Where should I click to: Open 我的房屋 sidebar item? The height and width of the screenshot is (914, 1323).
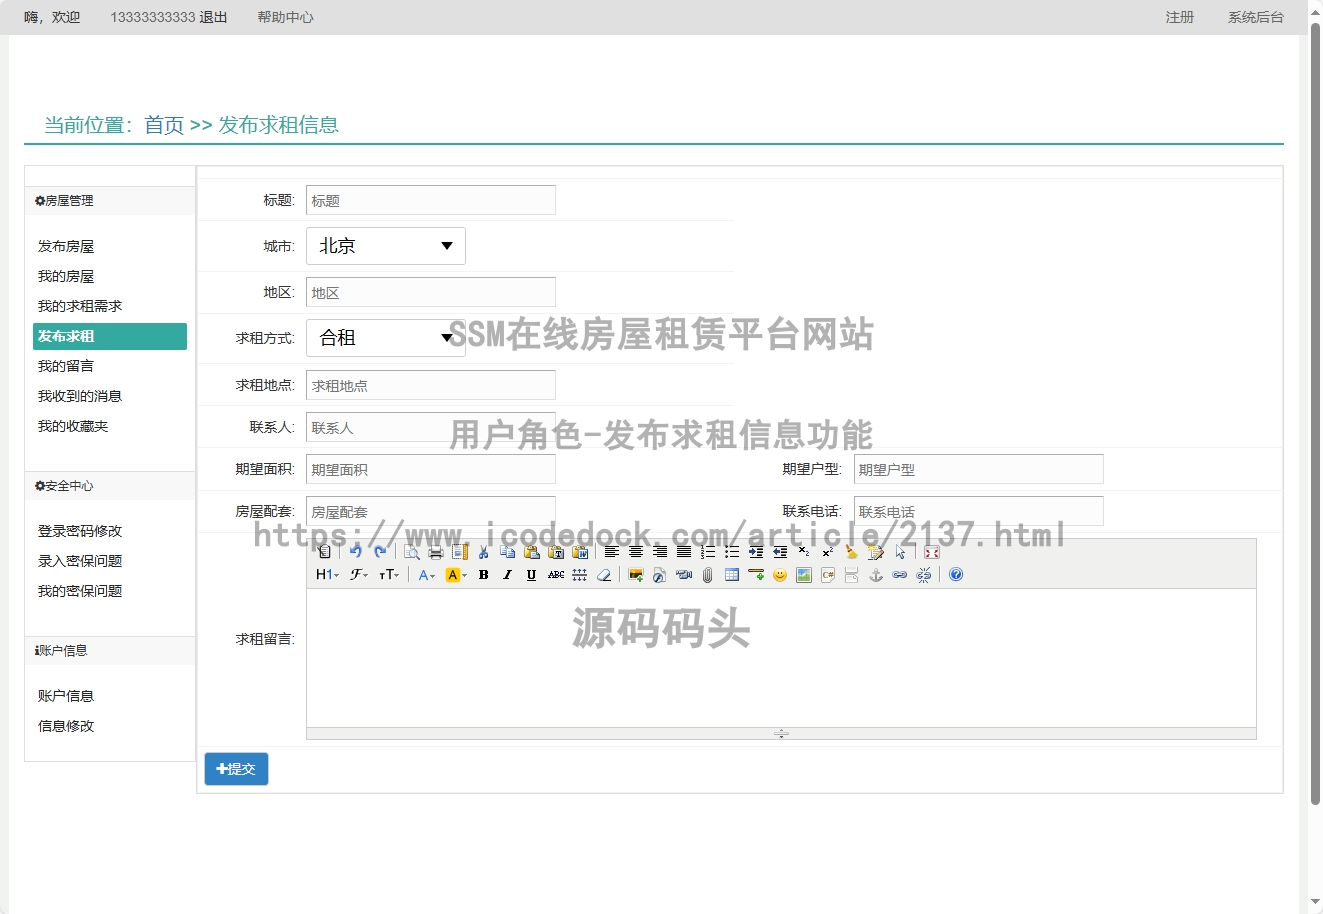tap(66, 276)
